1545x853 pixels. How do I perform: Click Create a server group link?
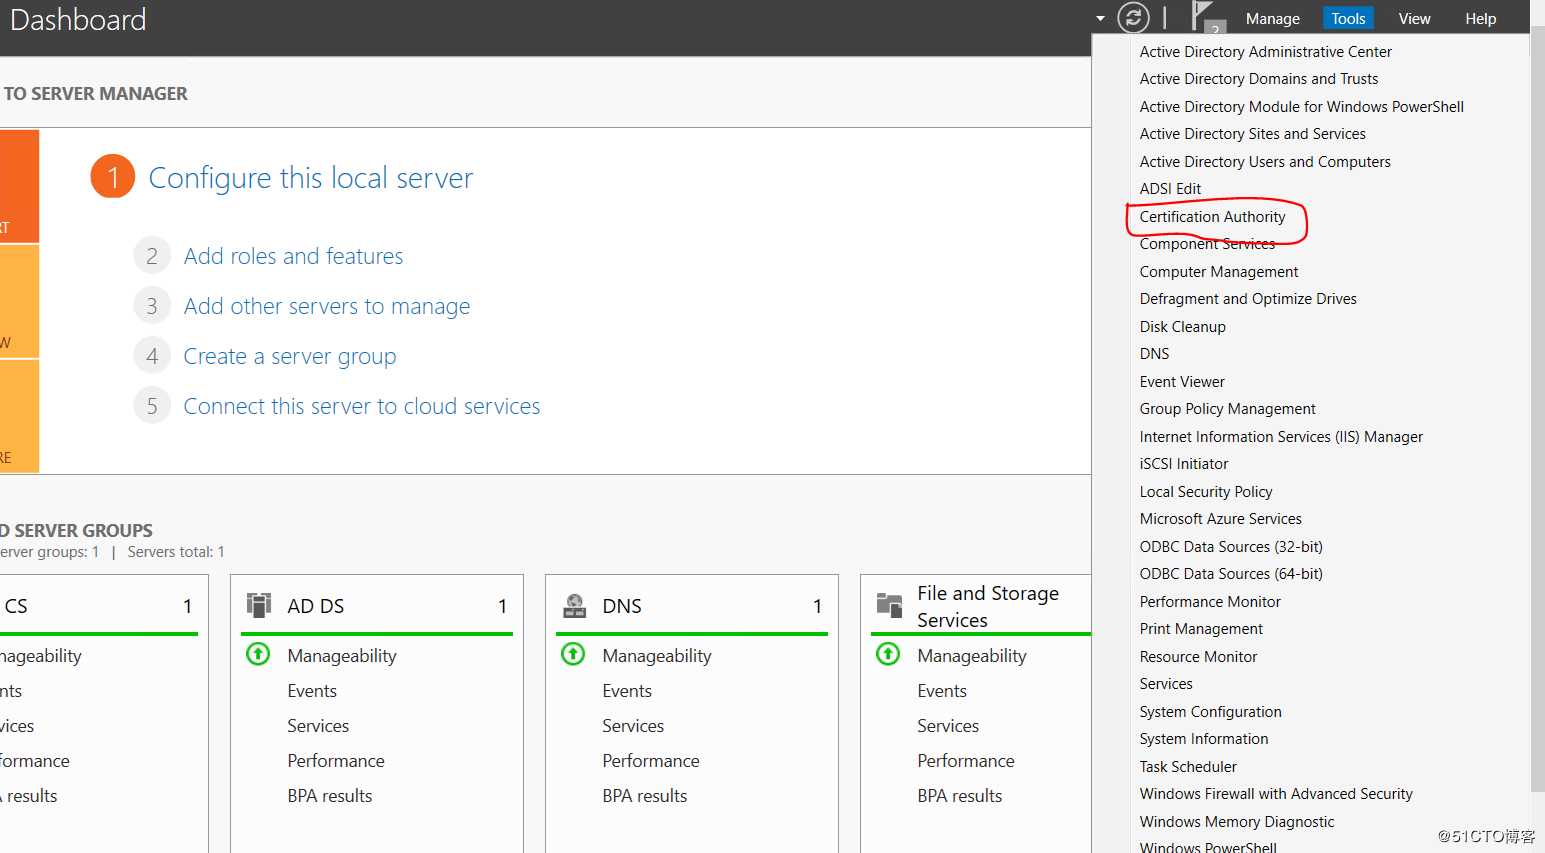tap(290, 357)
